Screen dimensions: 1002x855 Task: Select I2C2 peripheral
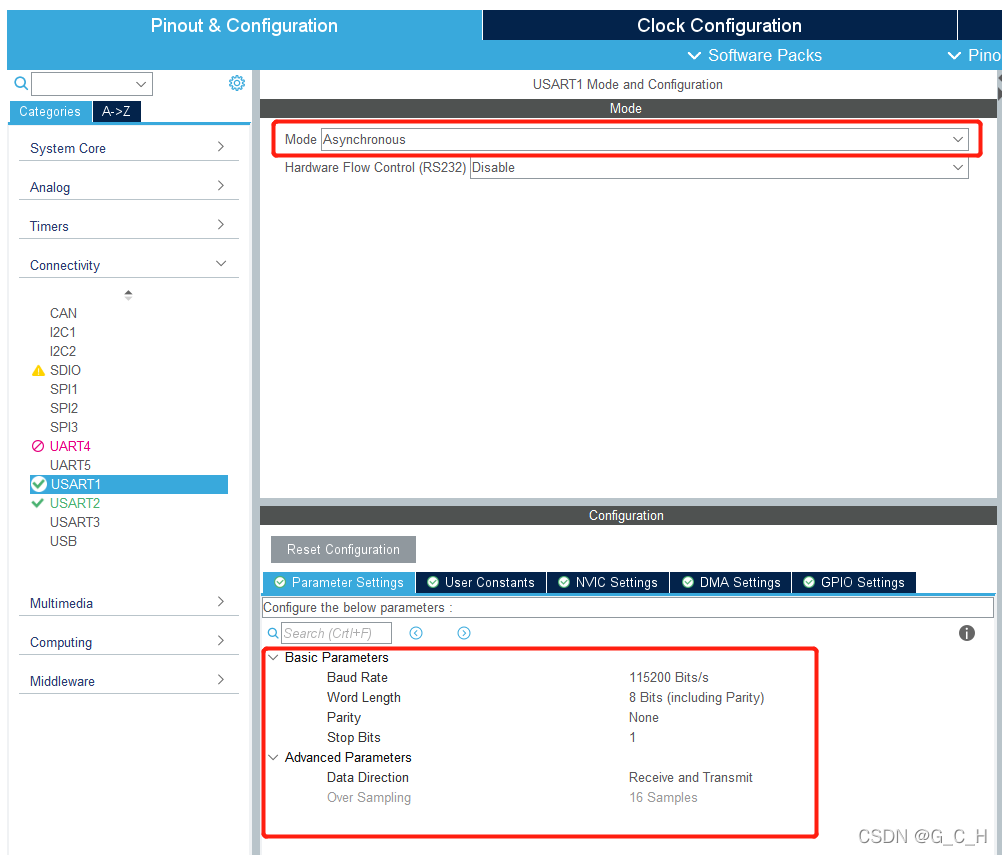pyautogui.click(x=63, y=351)
